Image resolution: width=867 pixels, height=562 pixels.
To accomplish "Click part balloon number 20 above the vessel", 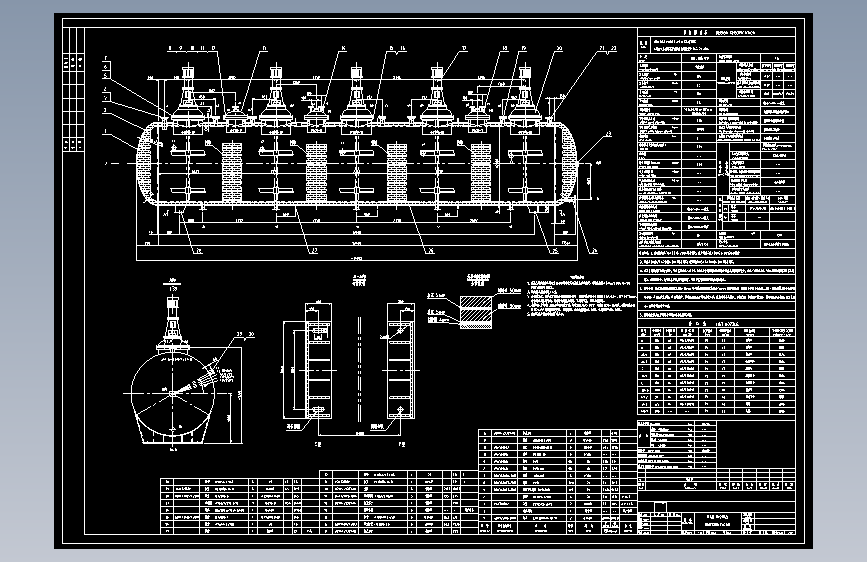I will (559, 49).
